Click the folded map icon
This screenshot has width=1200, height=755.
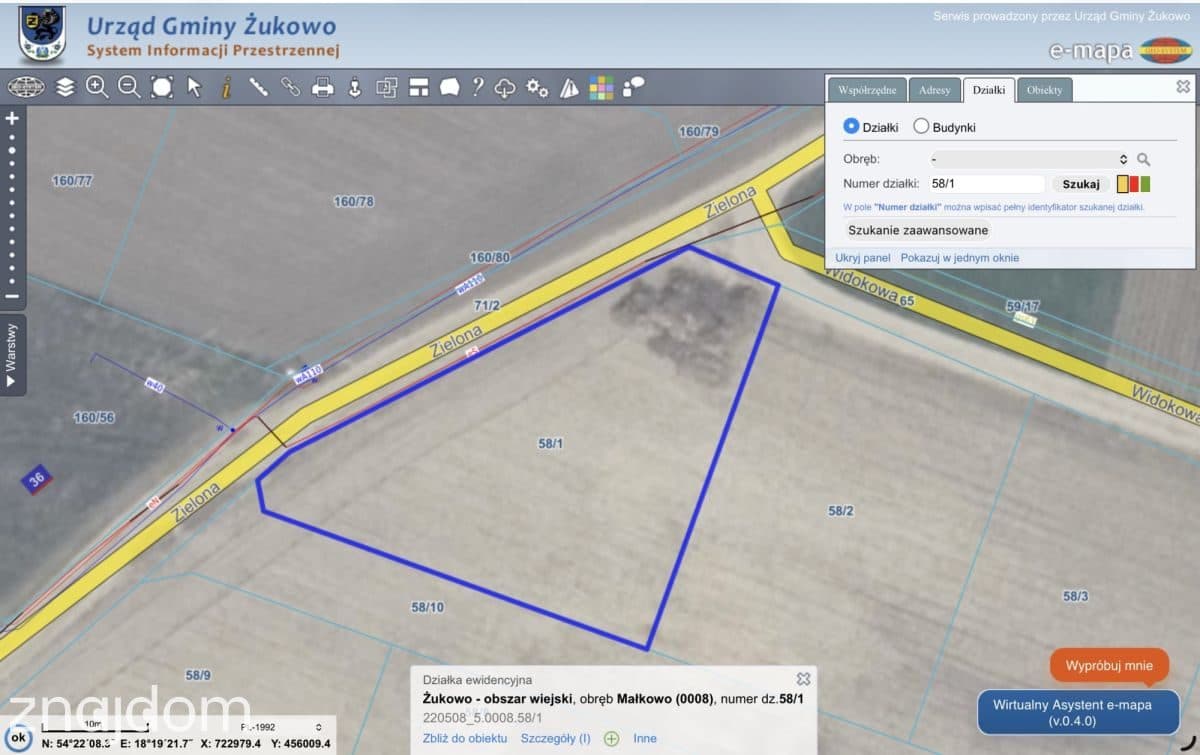point(569,87)
